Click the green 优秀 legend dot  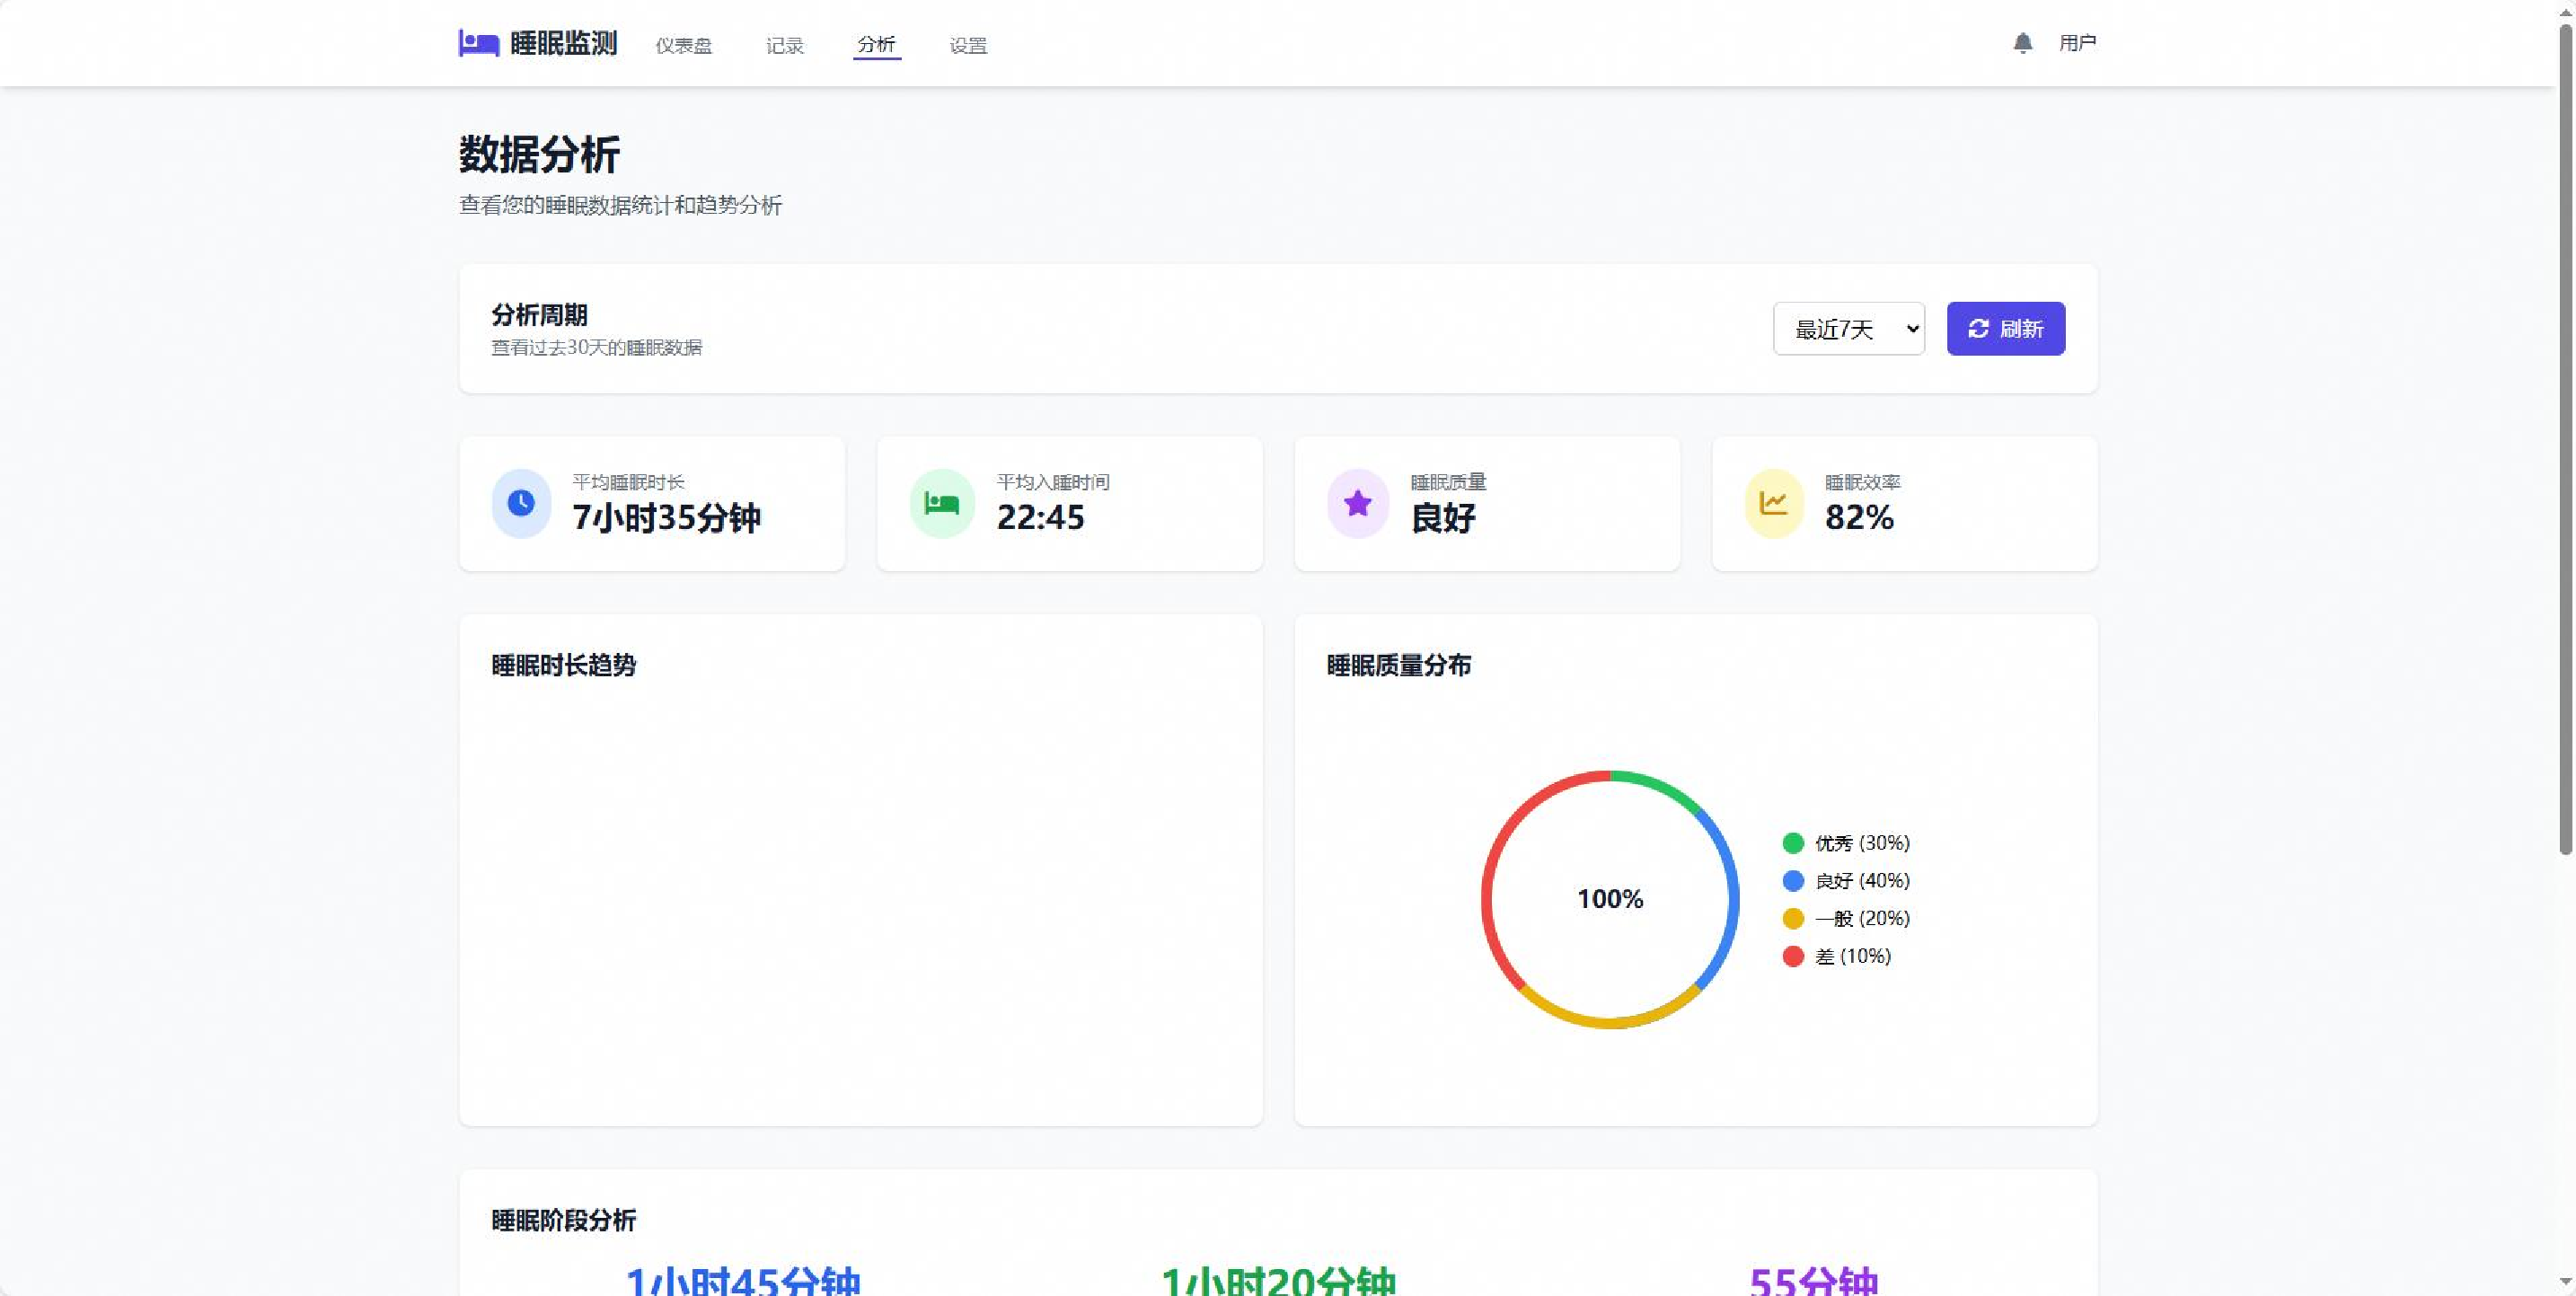(1792, 843)
